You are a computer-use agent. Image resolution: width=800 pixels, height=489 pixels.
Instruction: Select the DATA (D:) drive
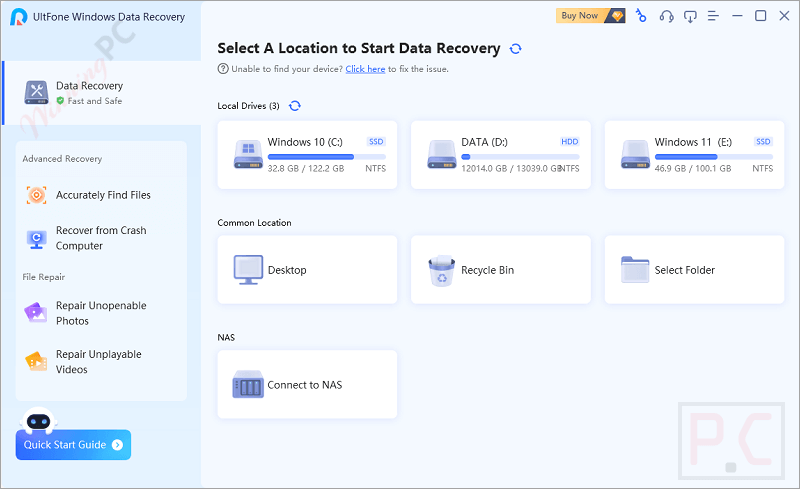(x=501, y=155)
